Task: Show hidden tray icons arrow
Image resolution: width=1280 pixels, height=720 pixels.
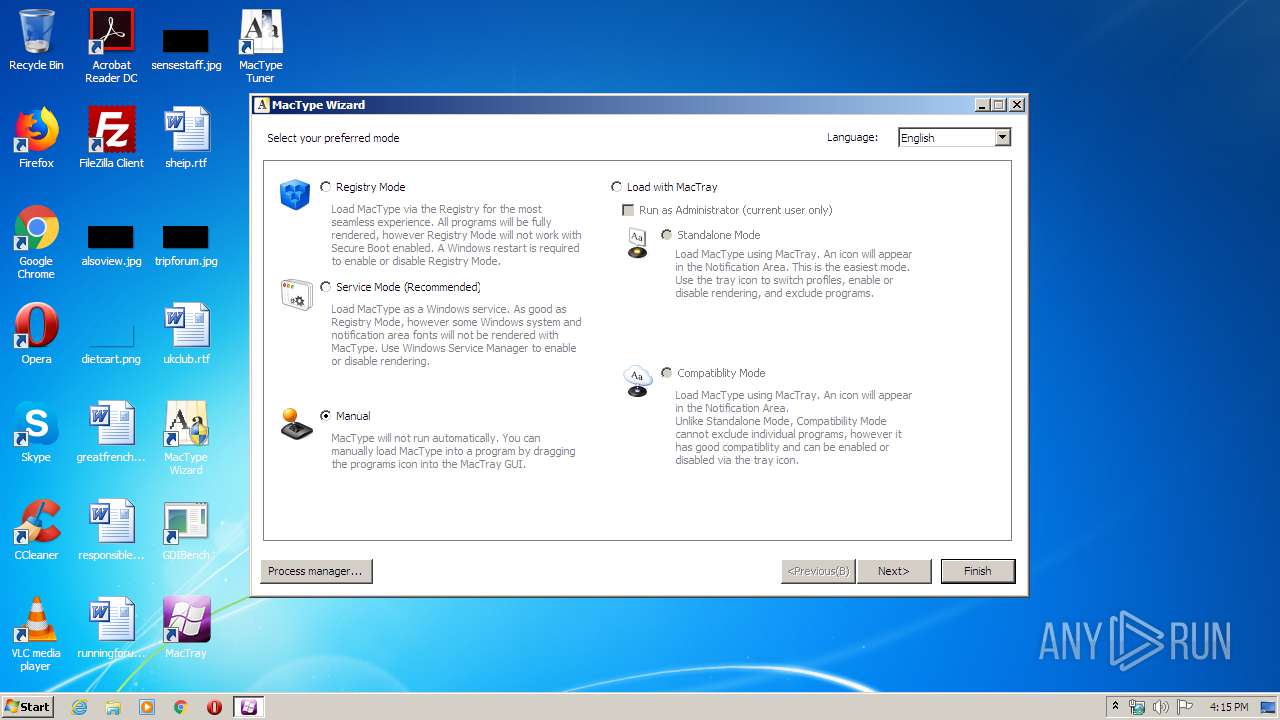Action: click(1115, 707)
